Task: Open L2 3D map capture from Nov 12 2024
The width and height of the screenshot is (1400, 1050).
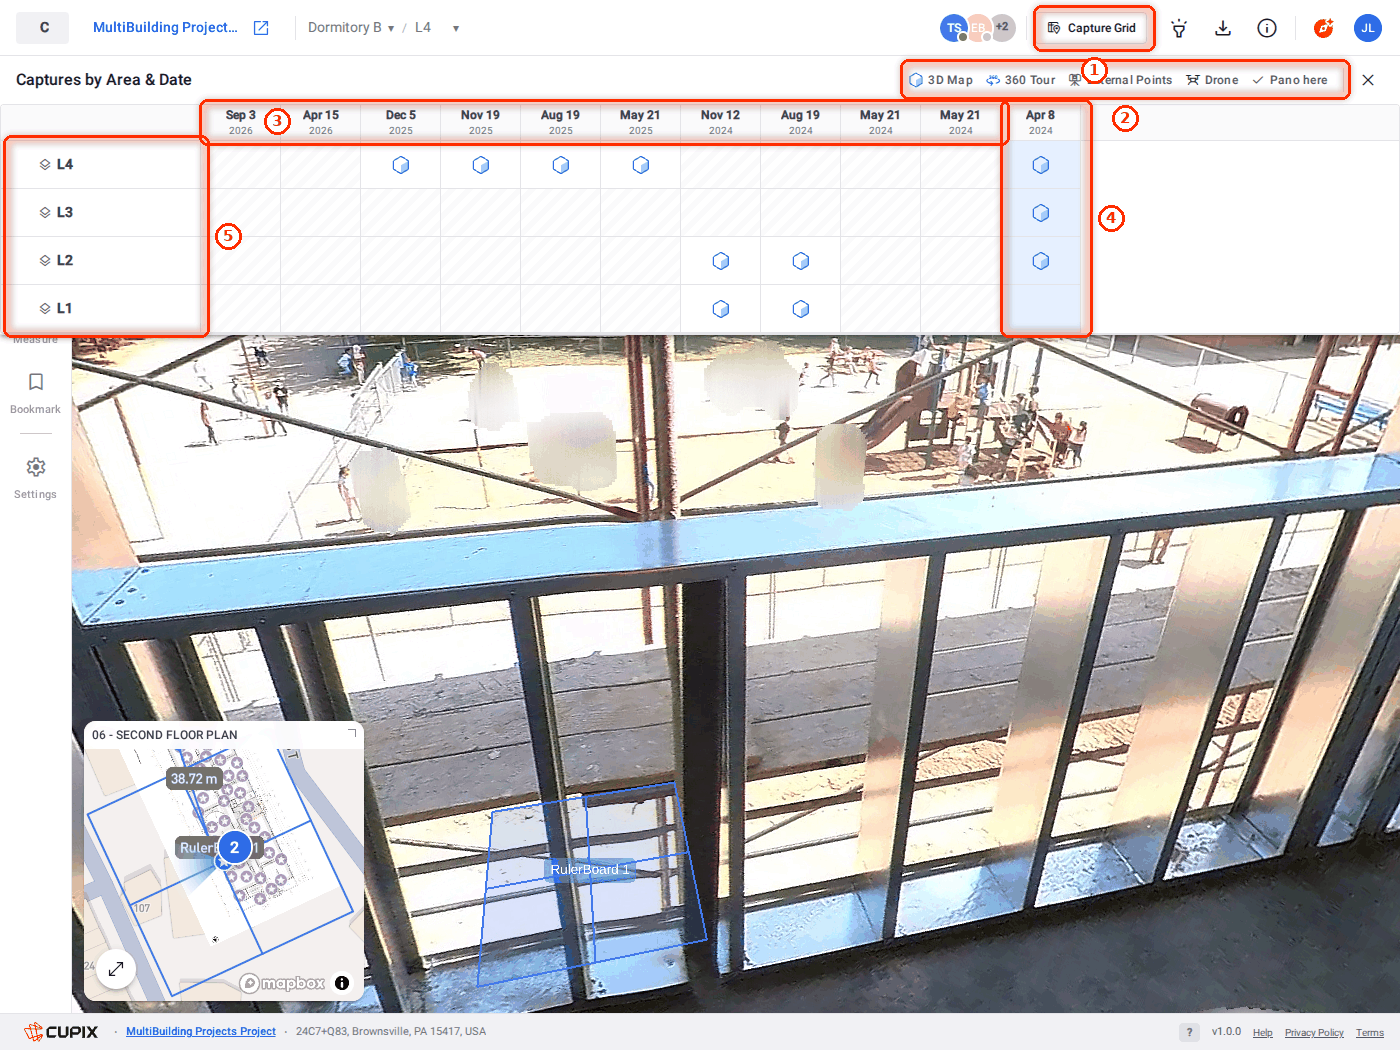Action: pos(721,261)
